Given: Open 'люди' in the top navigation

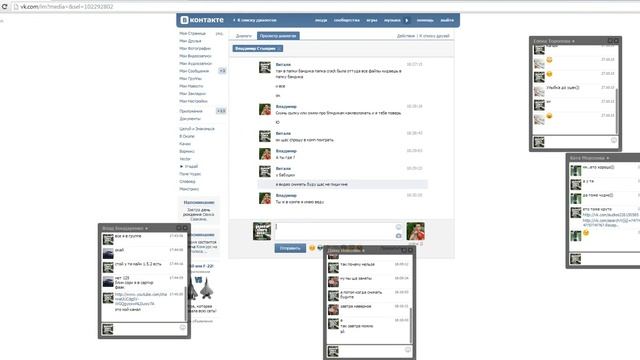Looking at the screenshot, I should tap(321, 20).
